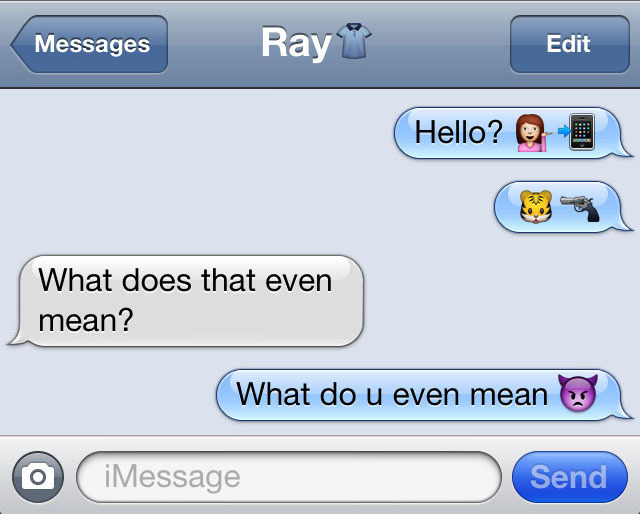
Task: Tap the tiger face emoji
Action: [536, 207]
